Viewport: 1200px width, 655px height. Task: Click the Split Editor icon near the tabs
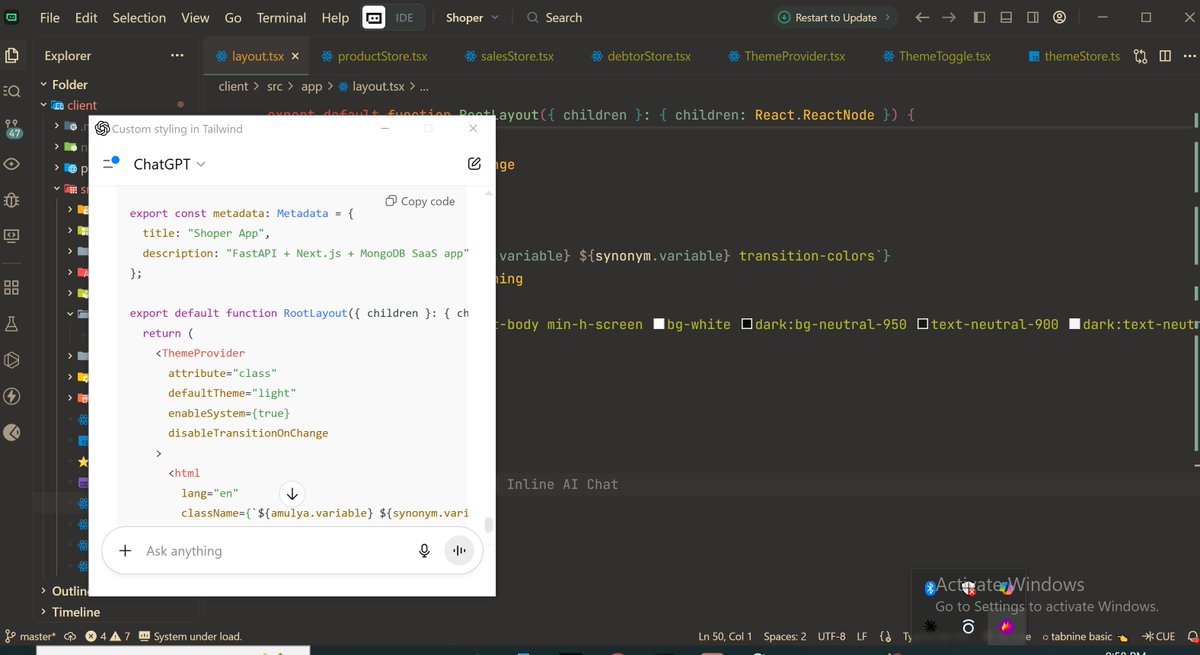click(1165, 57)
